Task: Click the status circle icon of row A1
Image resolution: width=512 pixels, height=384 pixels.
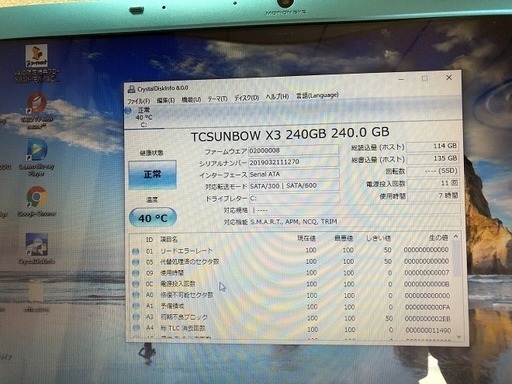Action: pos(136,306)
